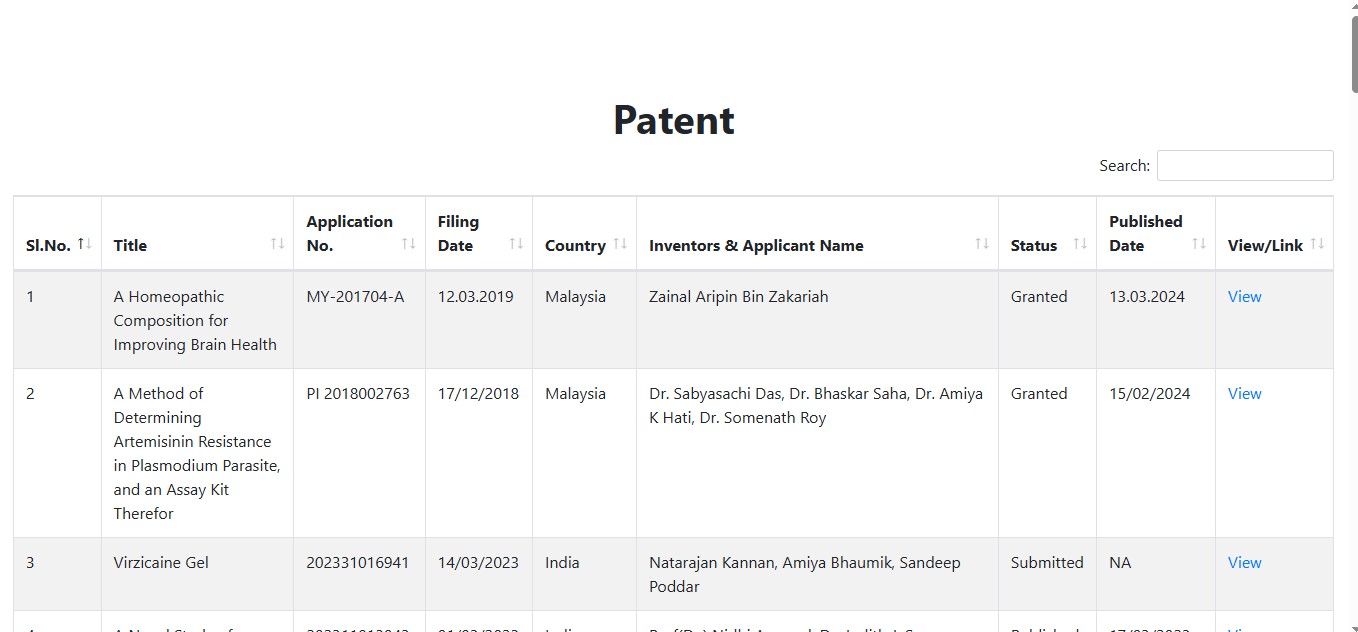Select the Status column header text
Image resolution: width=1358 pixels, height=632 pixels.
point(1034,246)
